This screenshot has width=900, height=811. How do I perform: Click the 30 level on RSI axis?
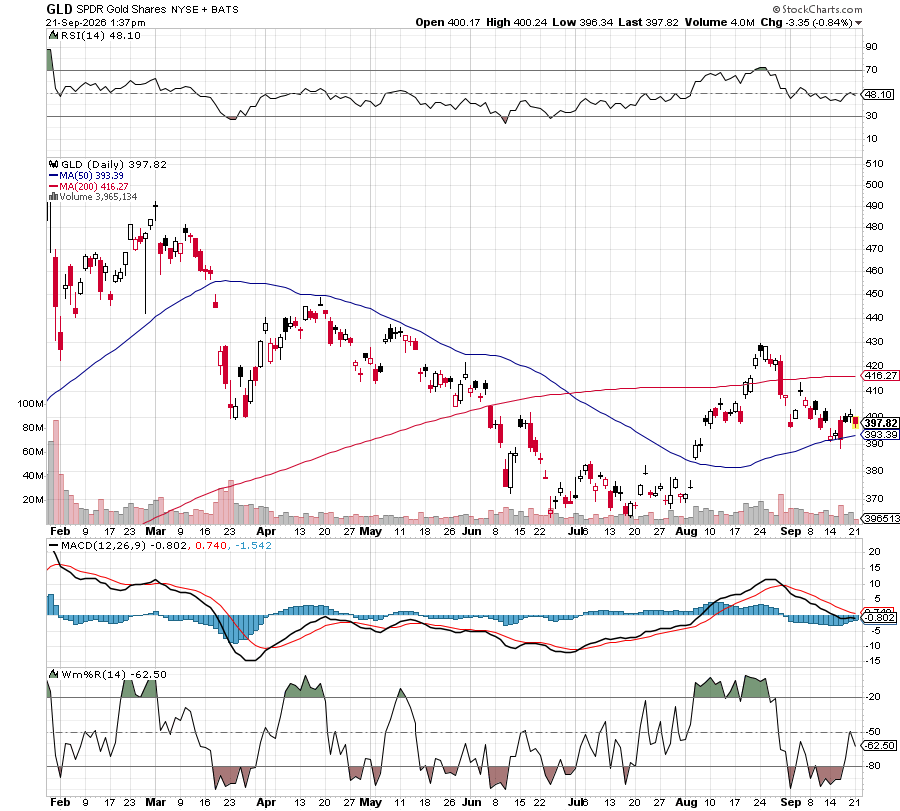(871, 115)
